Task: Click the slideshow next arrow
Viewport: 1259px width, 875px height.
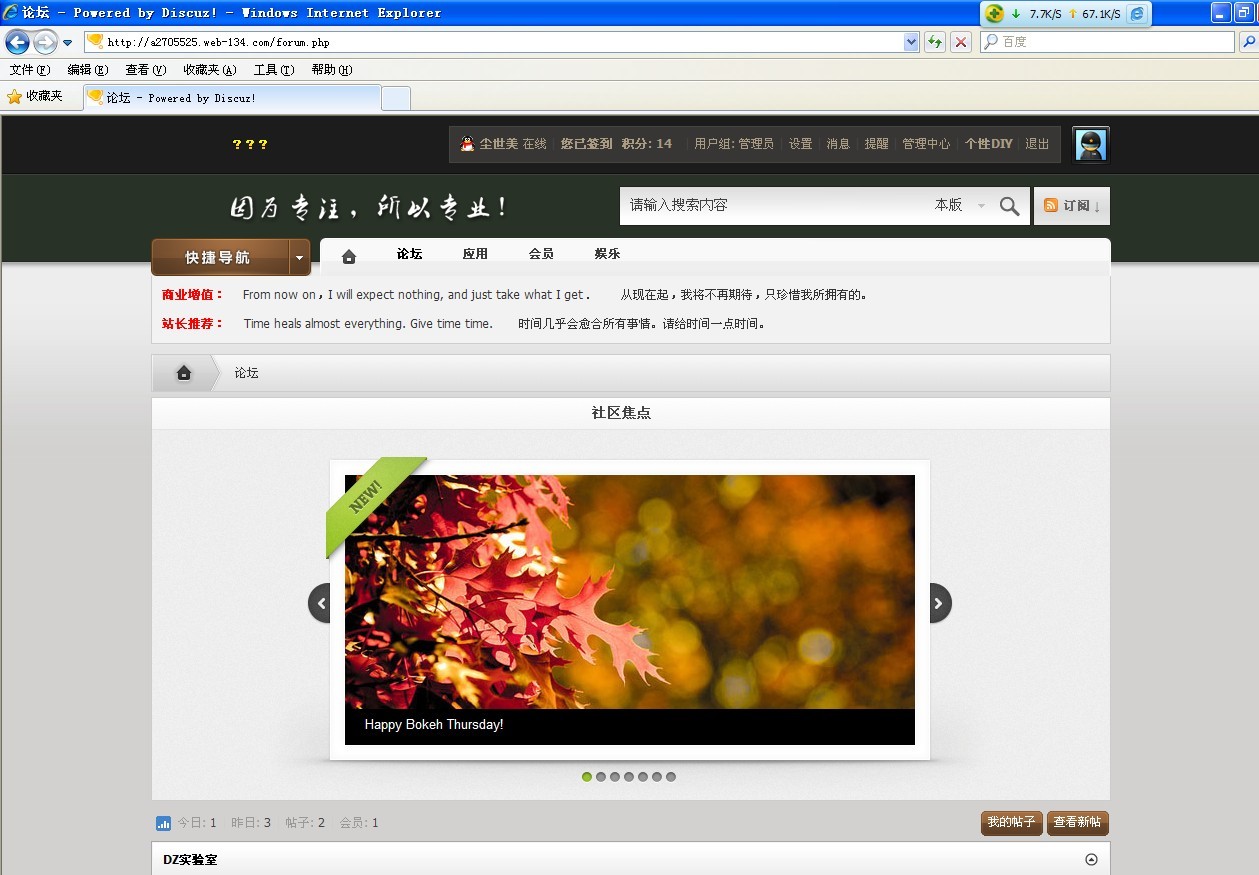Action: click(940, 603)
